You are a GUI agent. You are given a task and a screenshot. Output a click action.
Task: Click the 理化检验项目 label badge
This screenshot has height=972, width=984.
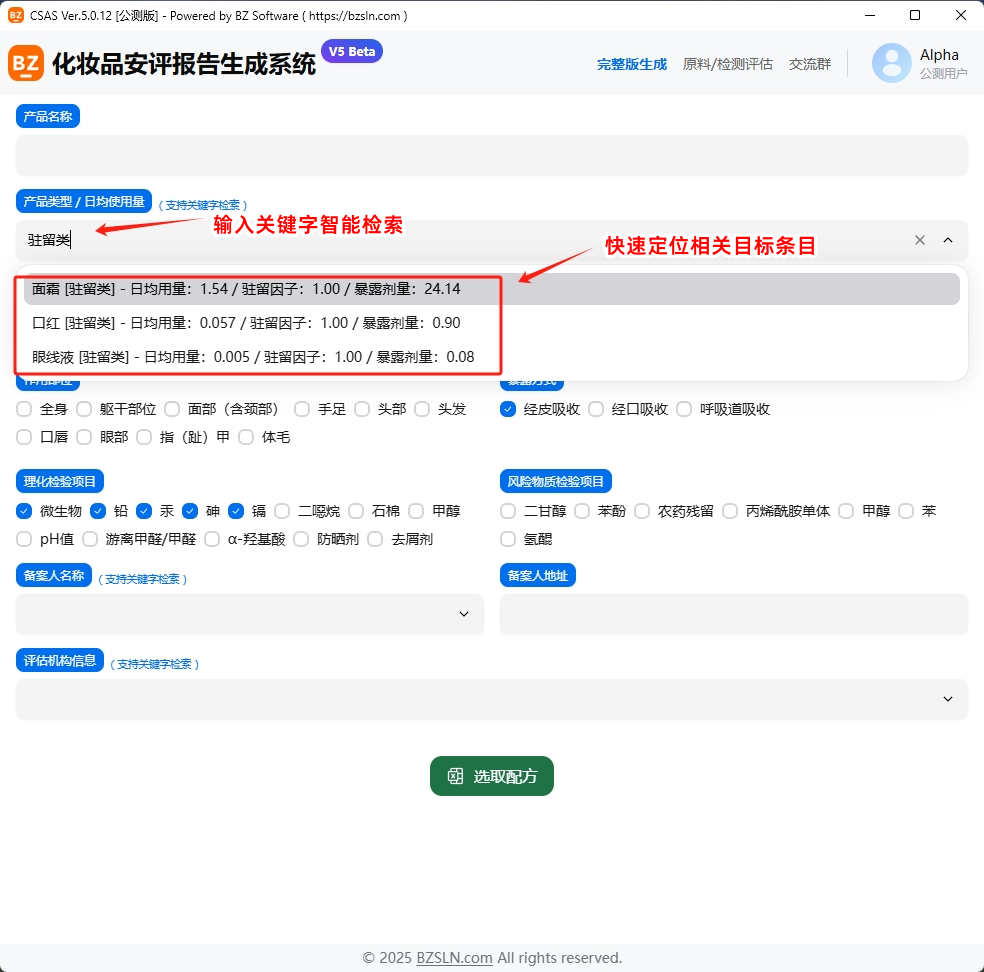(x=59, y=481)
